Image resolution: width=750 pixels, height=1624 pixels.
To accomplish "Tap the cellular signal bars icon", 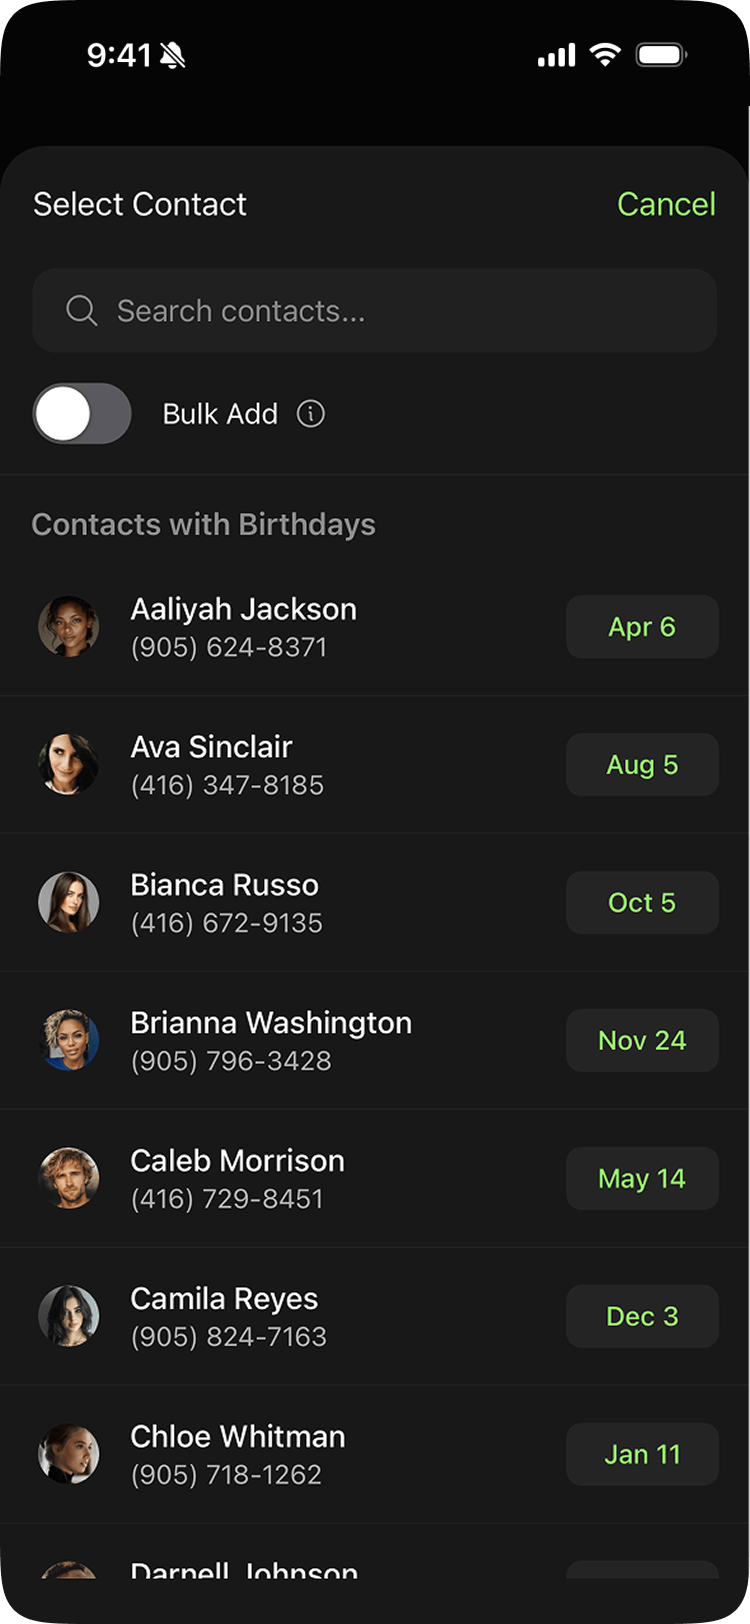I will 556,56.
